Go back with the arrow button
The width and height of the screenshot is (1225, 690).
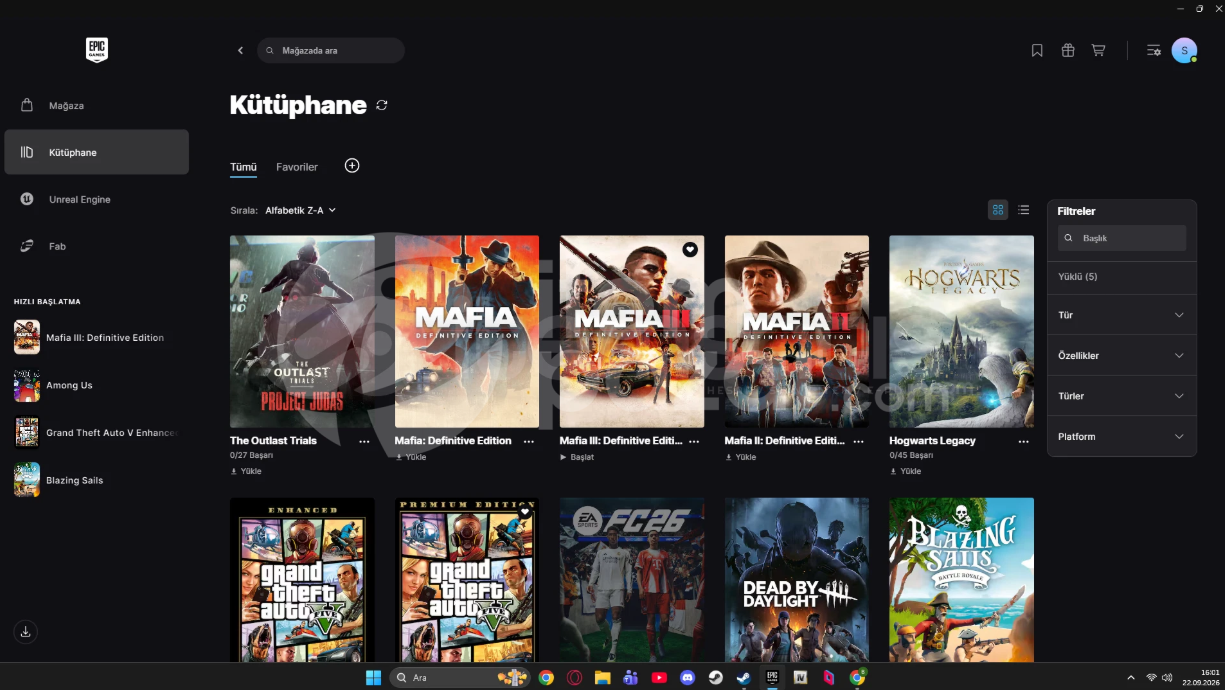240,50
